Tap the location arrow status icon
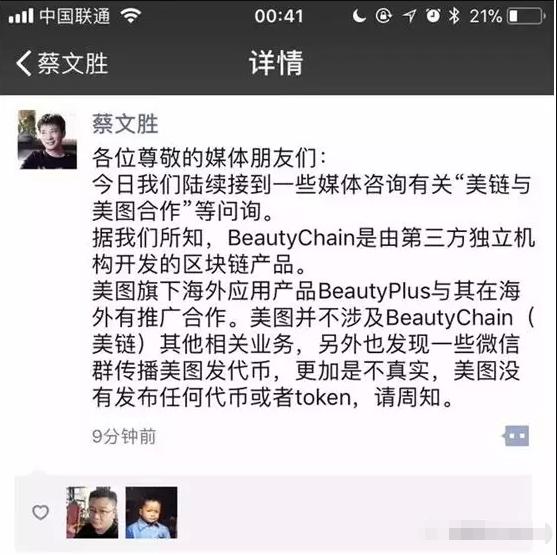The height and width of the screenshot is (555, 557). click(x=409, y=16)
